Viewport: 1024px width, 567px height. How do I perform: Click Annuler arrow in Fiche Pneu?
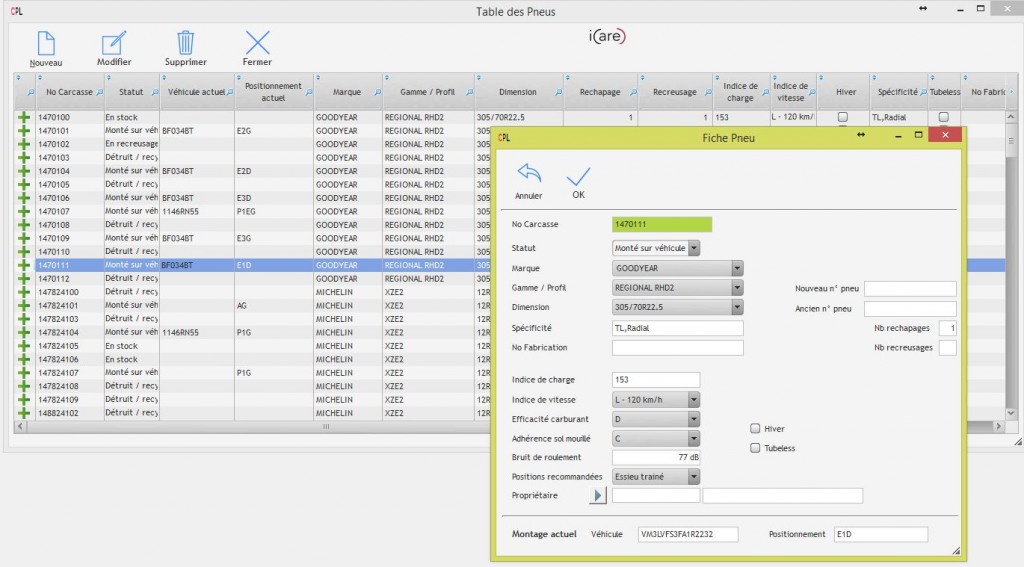coord(529,174)
